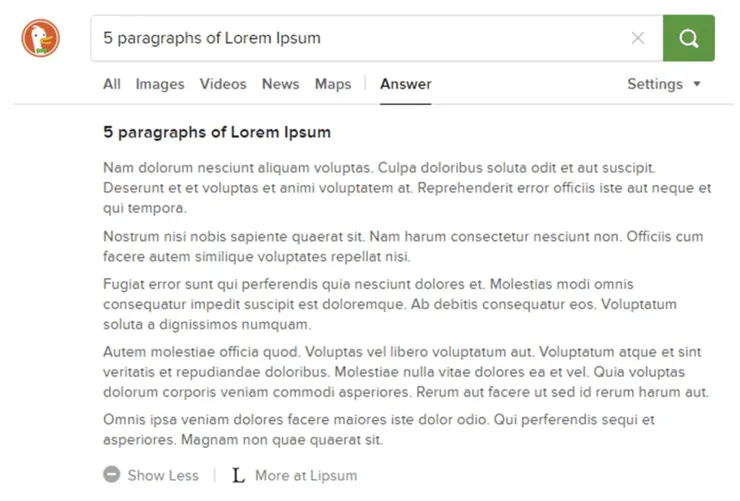Screen dimensions: 740x501
Task: Click the DuckDuckGo duck logo
Action: (41, 38)
